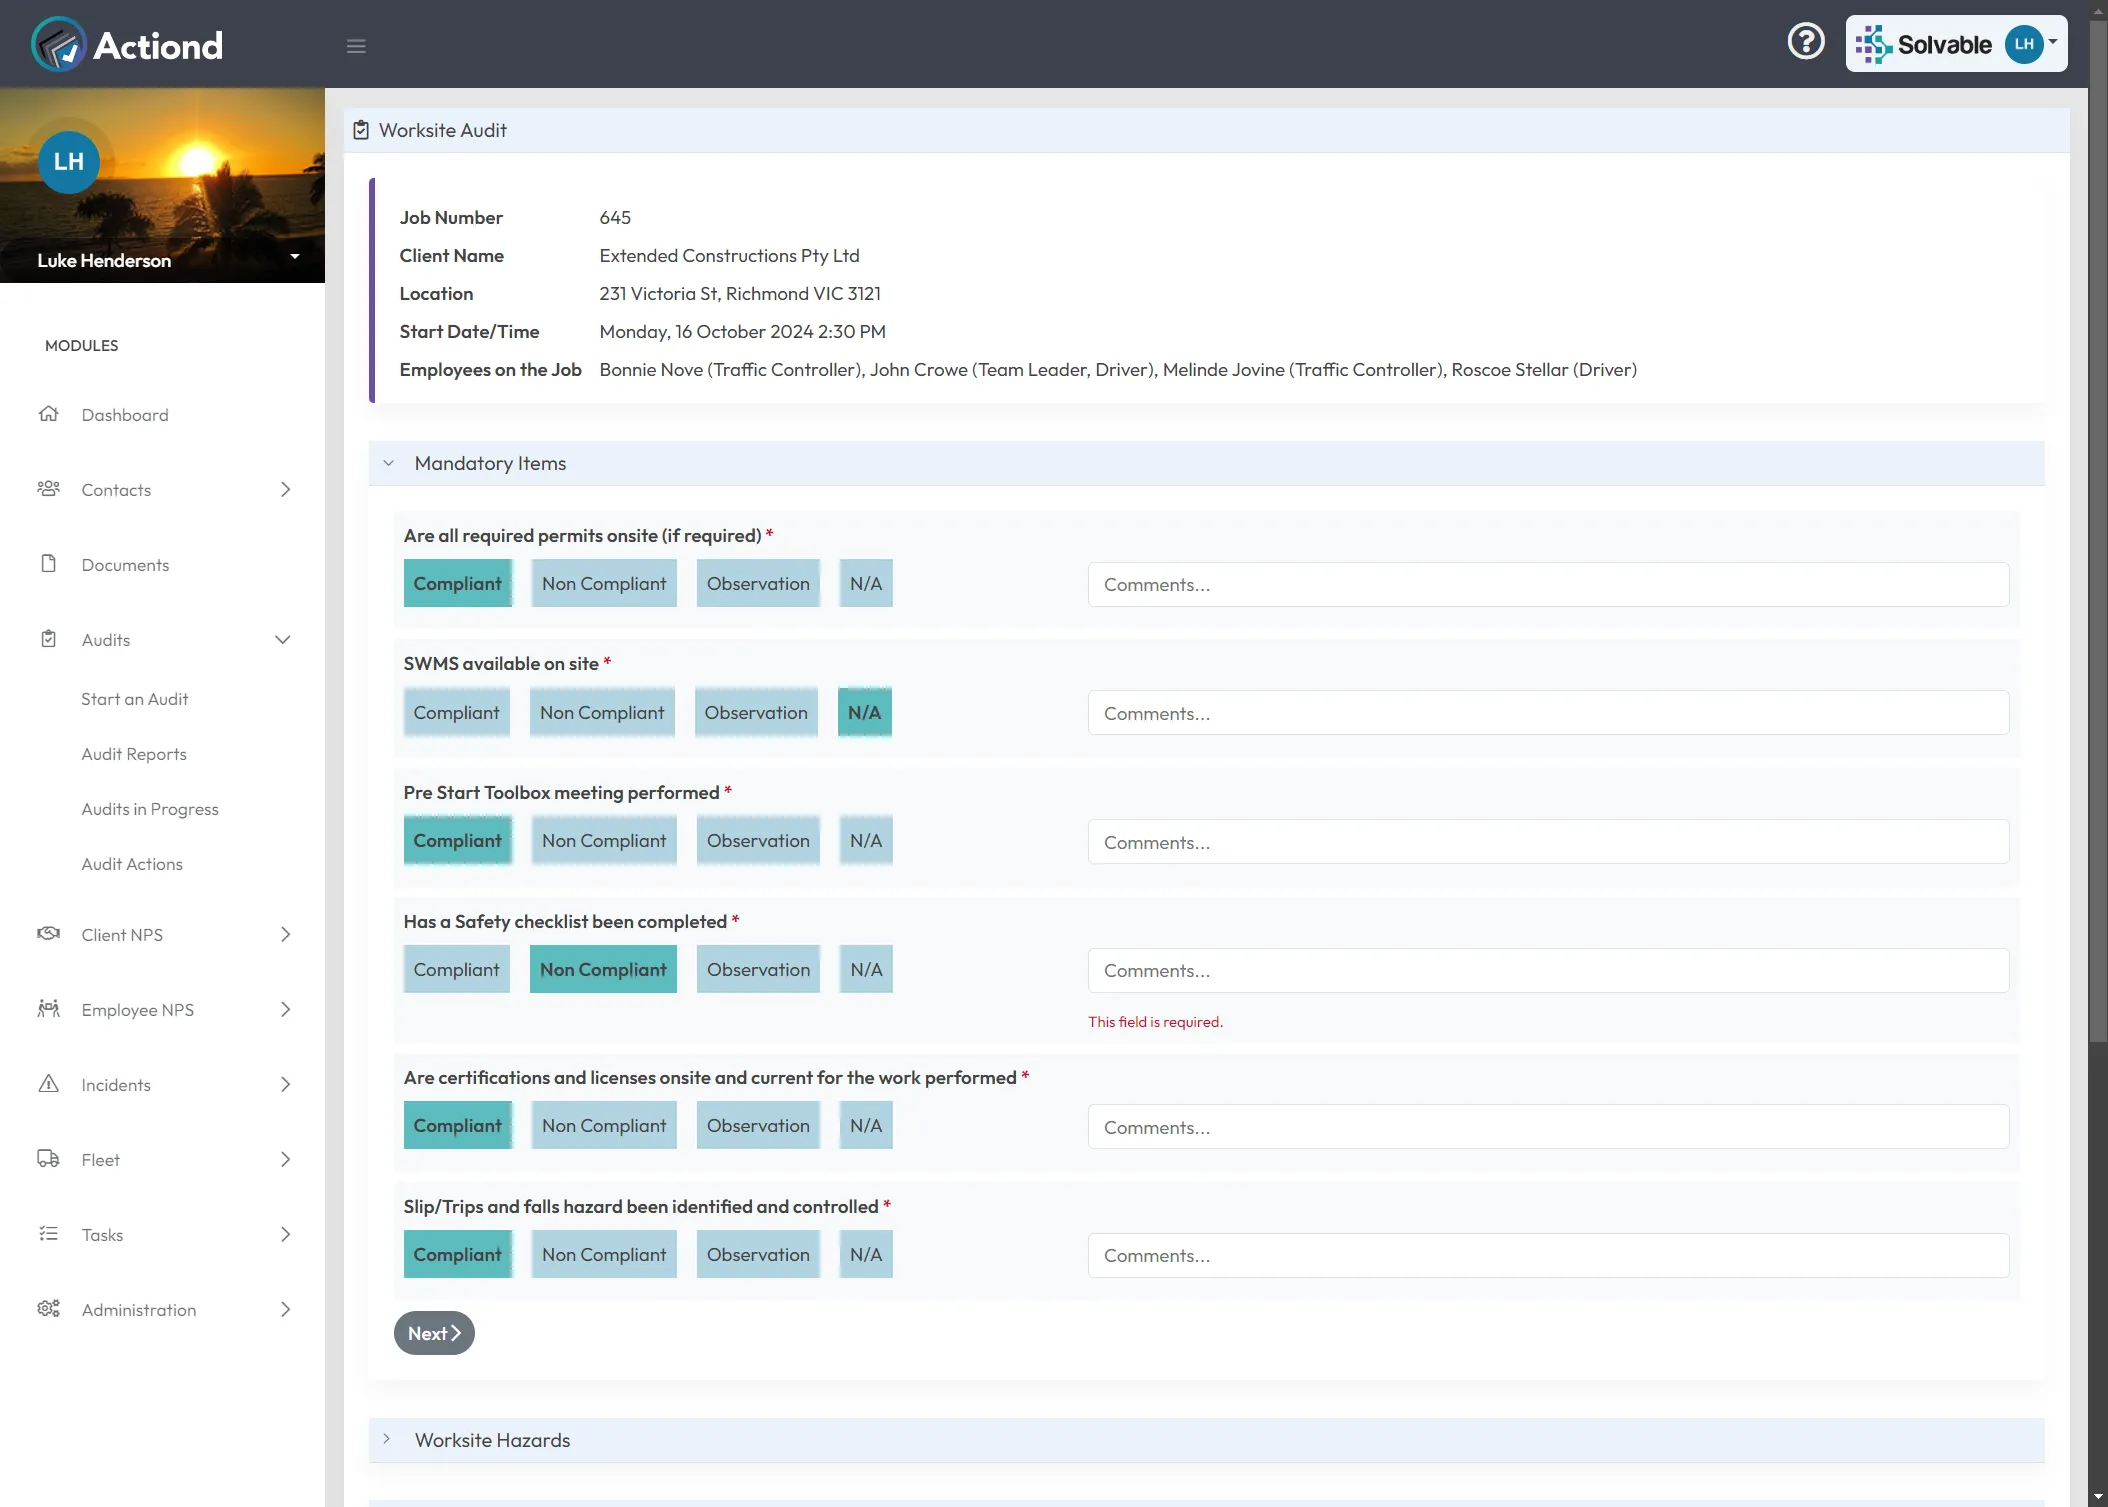Expand the Worksite Hazards section
The height and width of the screenshot is (1507, 2108).
click(x=388, y=1440)
